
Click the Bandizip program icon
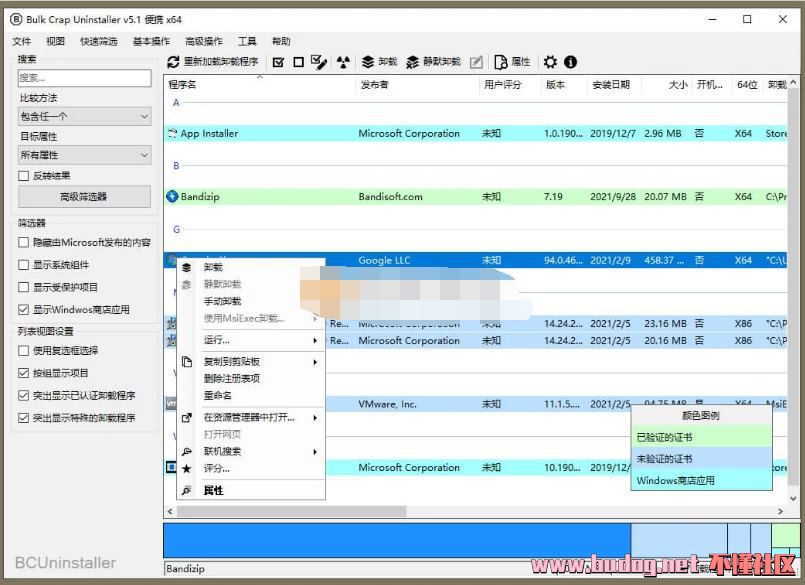pos(172,197)
